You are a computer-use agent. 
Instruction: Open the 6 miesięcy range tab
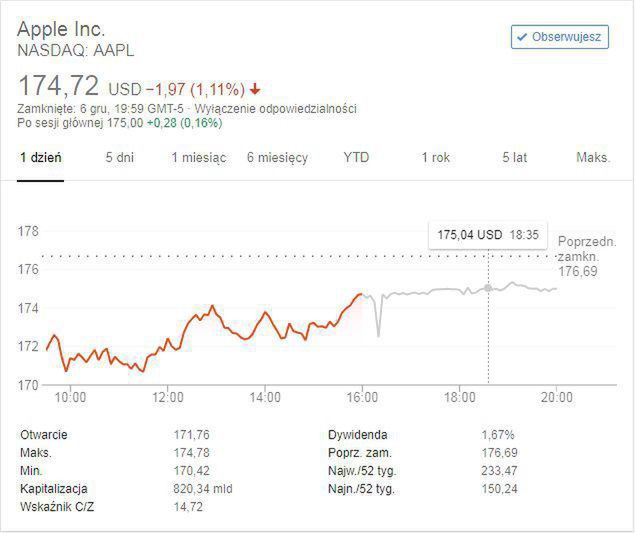tap(277, 158)
